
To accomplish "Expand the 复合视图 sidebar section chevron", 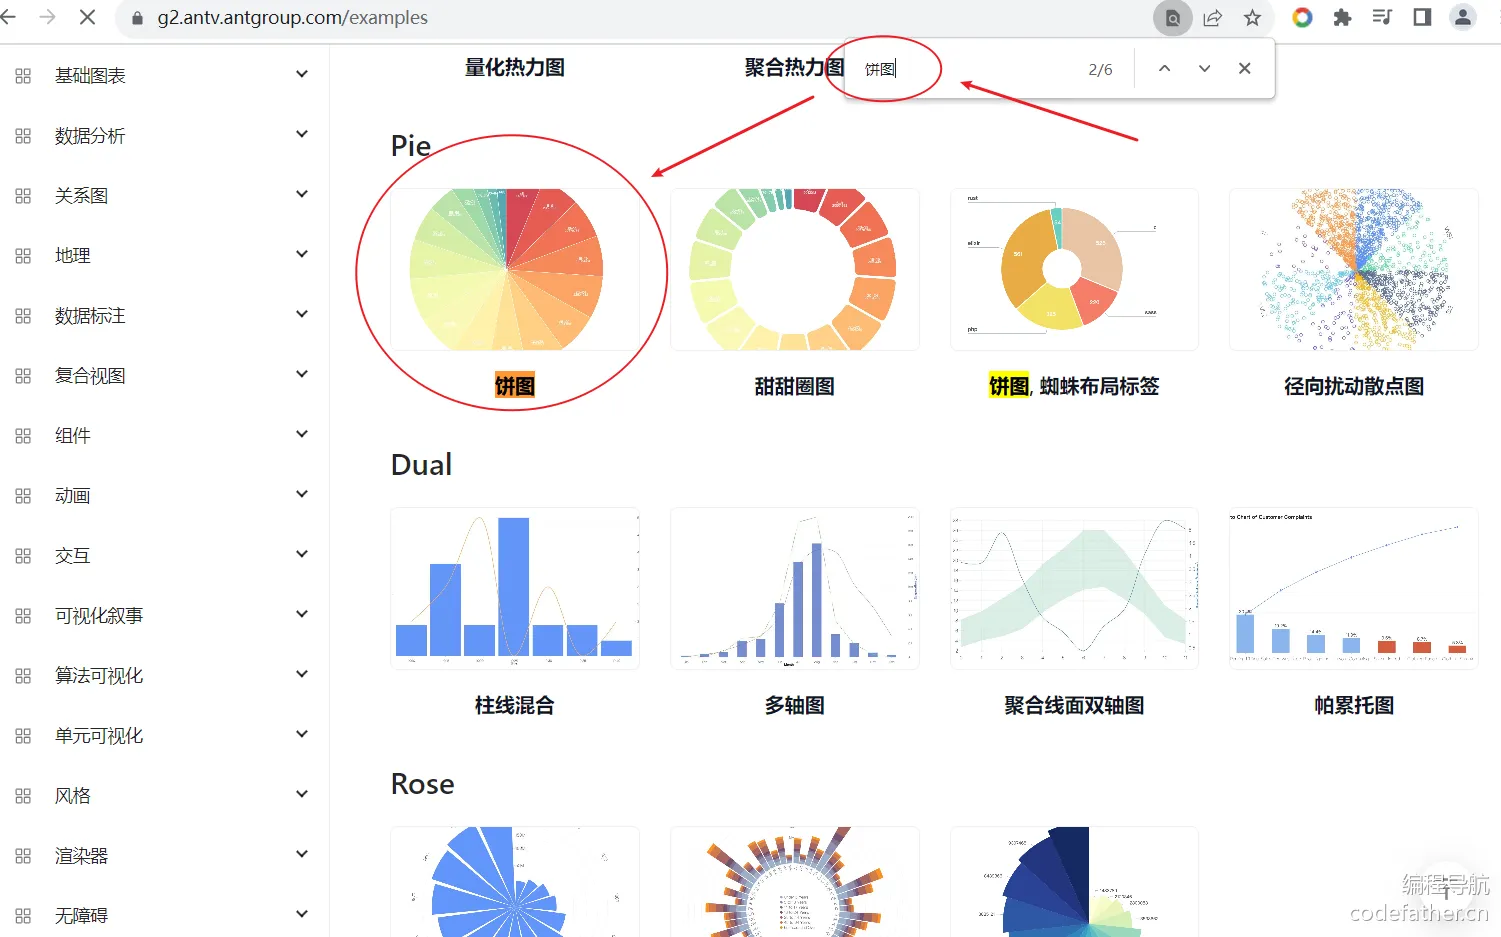I will pos(302,374).
